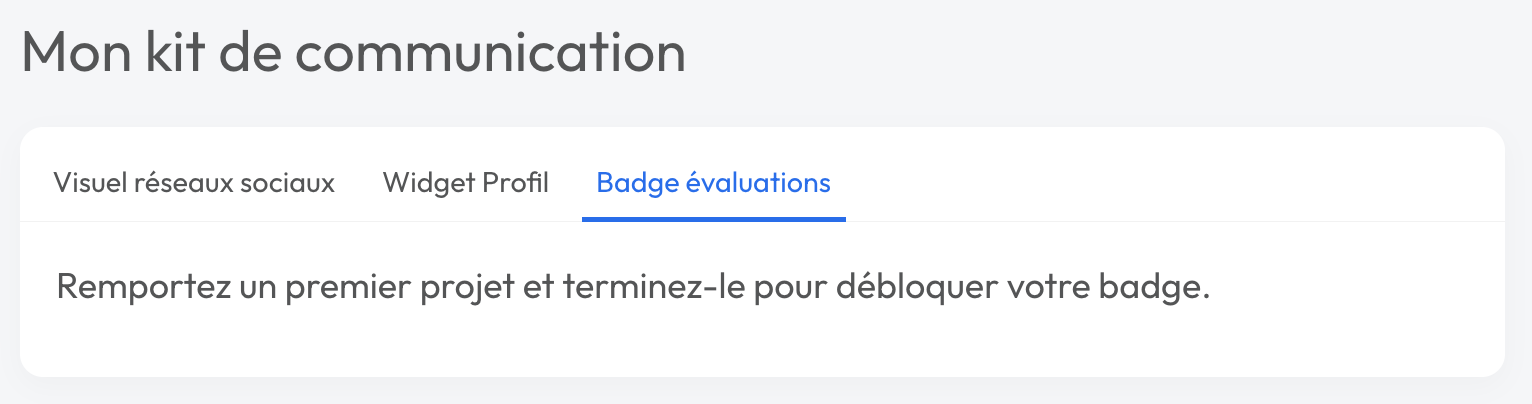Click the Remportez un premier projet message
This screenshot has width=1532, height=404.
point(633,287)
